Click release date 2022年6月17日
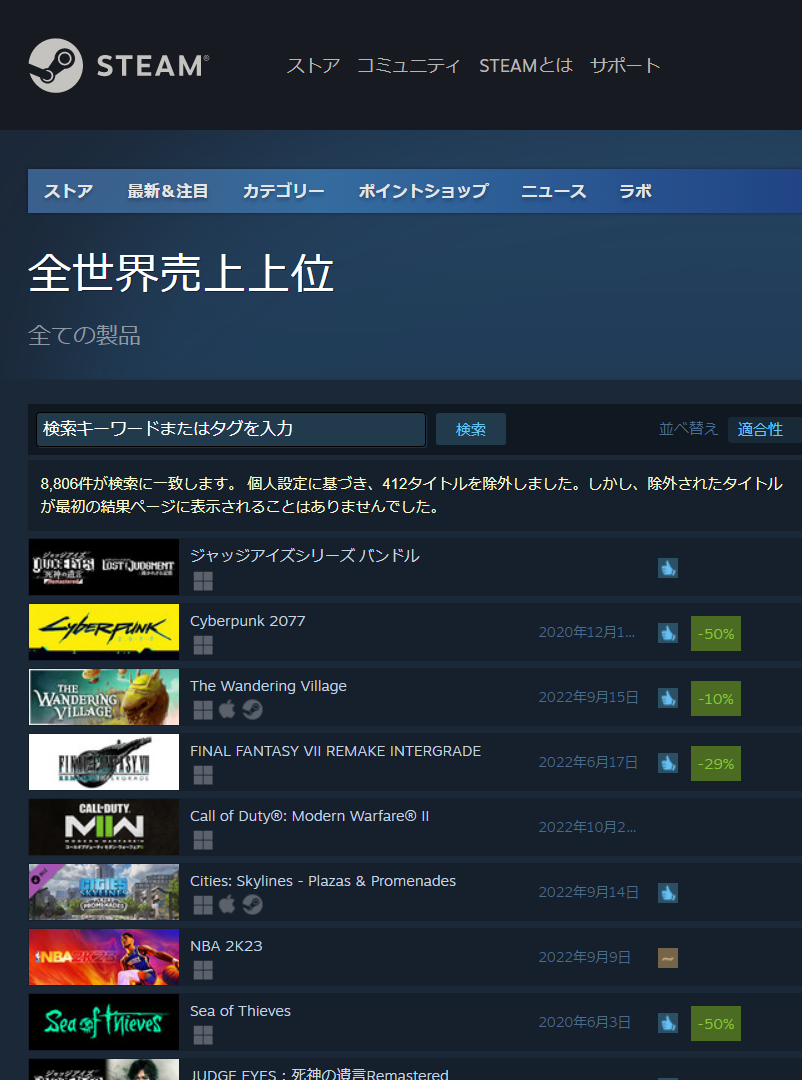The image size is (802, 1080). [x=588, y=762]
